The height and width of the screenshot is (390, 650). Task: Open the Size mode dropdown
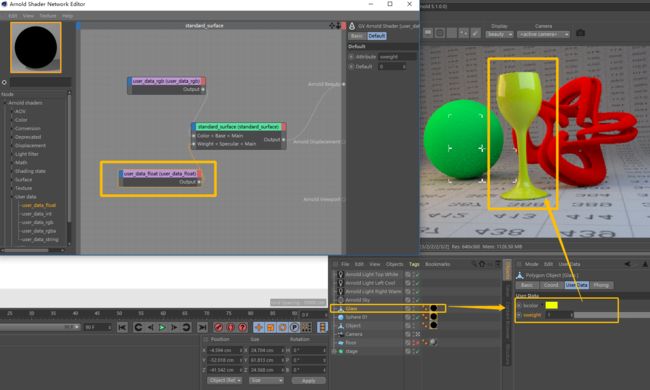(266, 380)
